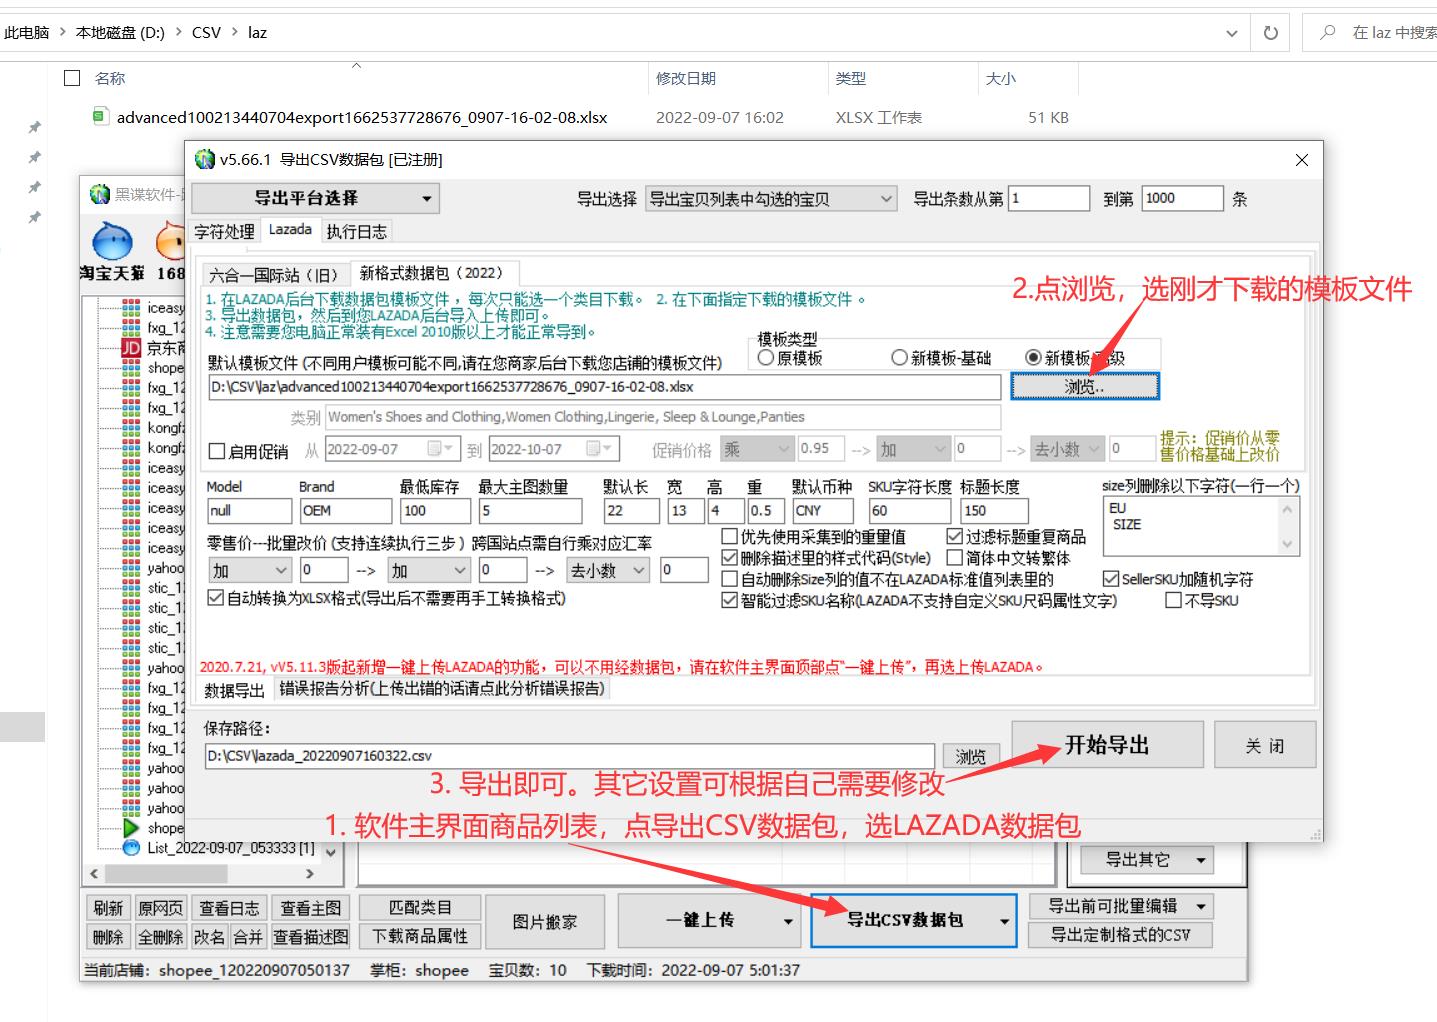Viewport: 1437px width, 1022px height.
Task: Select the 新模板-基础 radio button
Action: (x=899, y=357)
